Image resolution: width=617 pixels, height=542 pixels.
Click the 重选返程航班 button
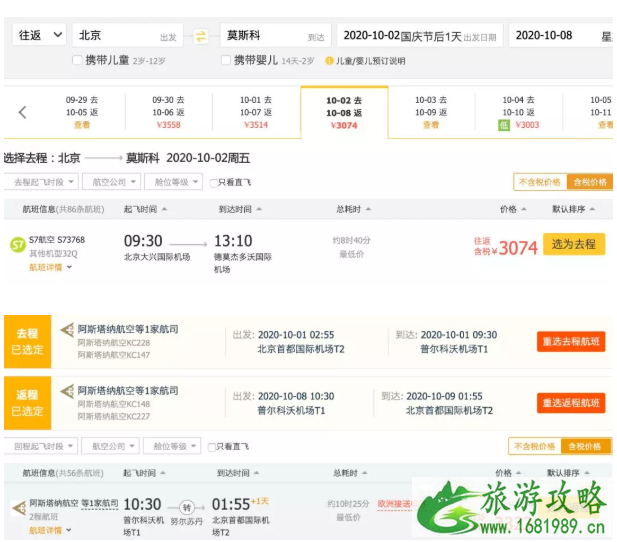pyautogui.click(x=571, y=403)
